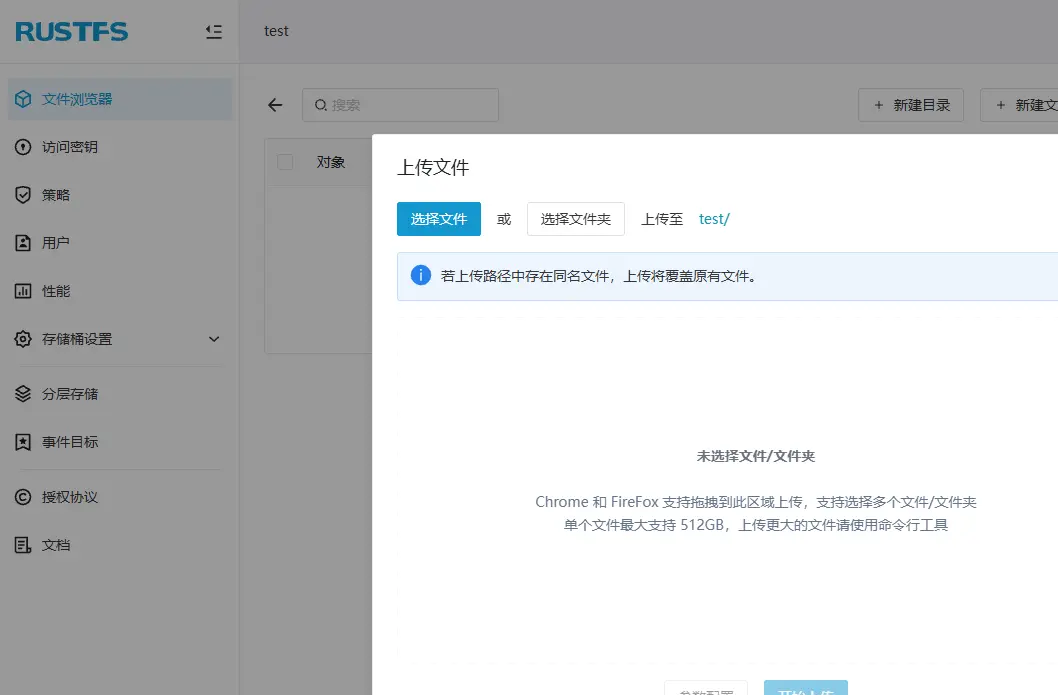Expand the 存储桶设置 chevron in sidebar
The image size is (1058, 695).
[x=213, y=339]
